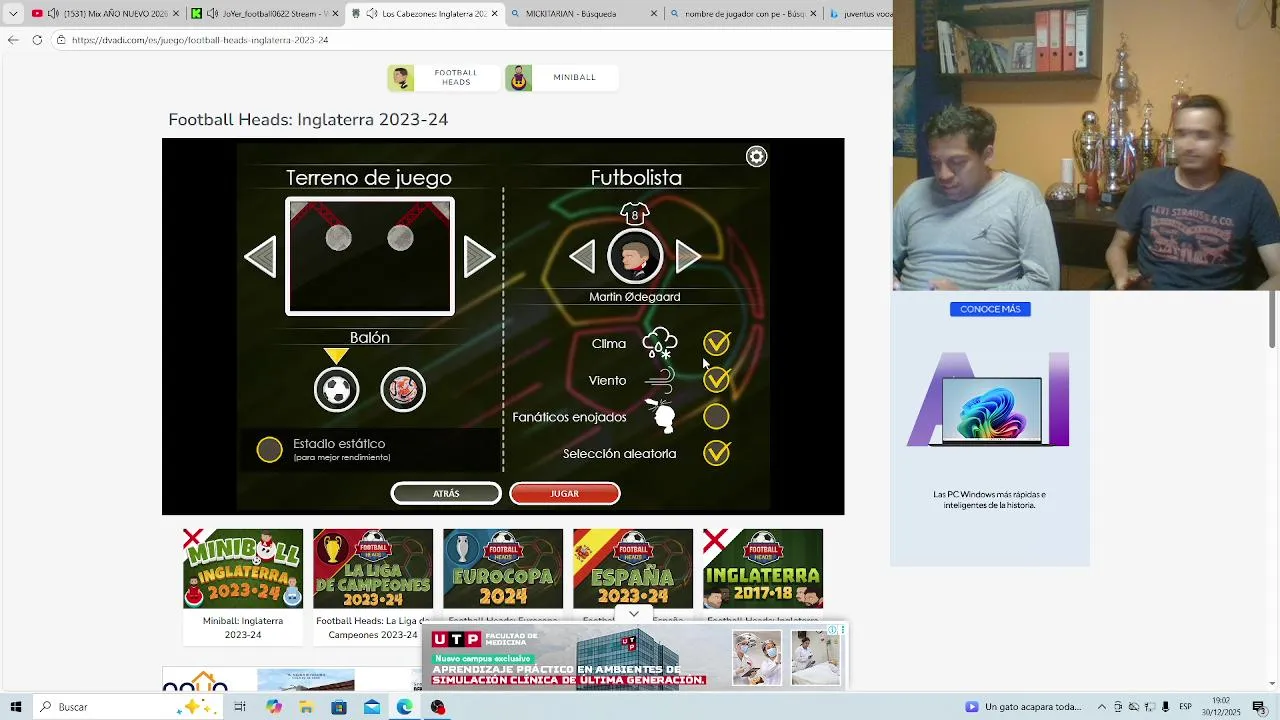Open the Un gato acapara toda news widget
The image size is (1280, 720).
pyautogui.click(x=1024, y=707)
